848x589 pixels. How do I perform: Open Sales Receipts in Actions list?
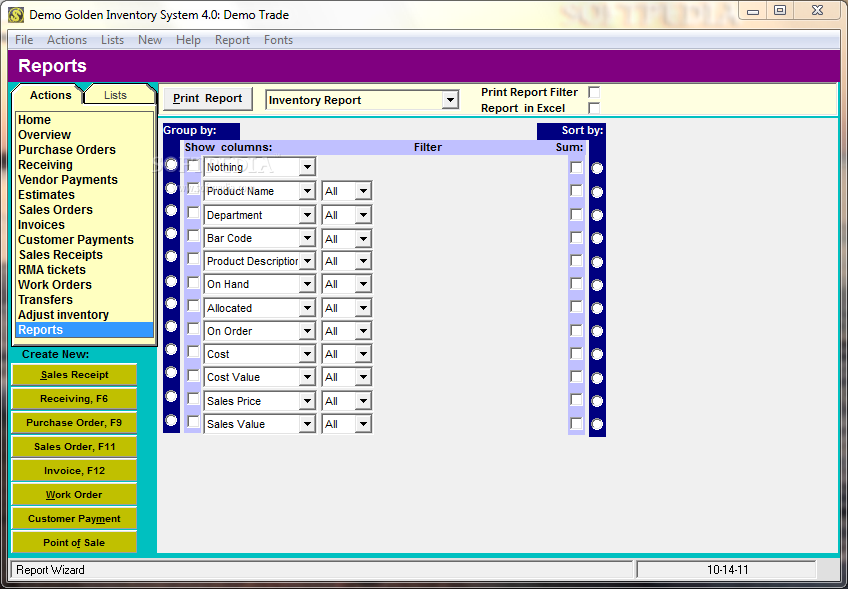coord(84,255)
